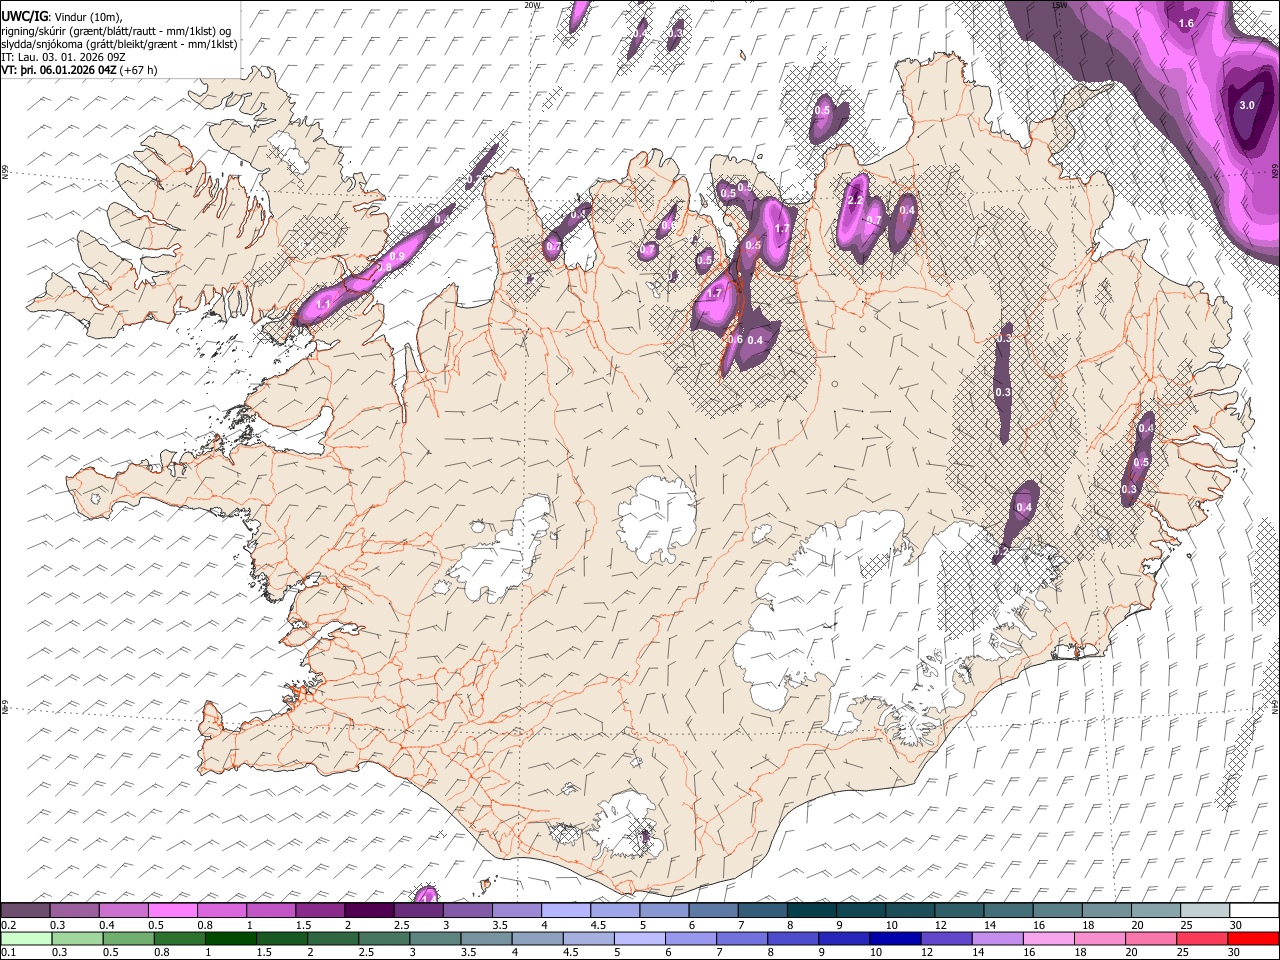Select the 0.4 swatch in upper legend row

click(x=123, y=911)
